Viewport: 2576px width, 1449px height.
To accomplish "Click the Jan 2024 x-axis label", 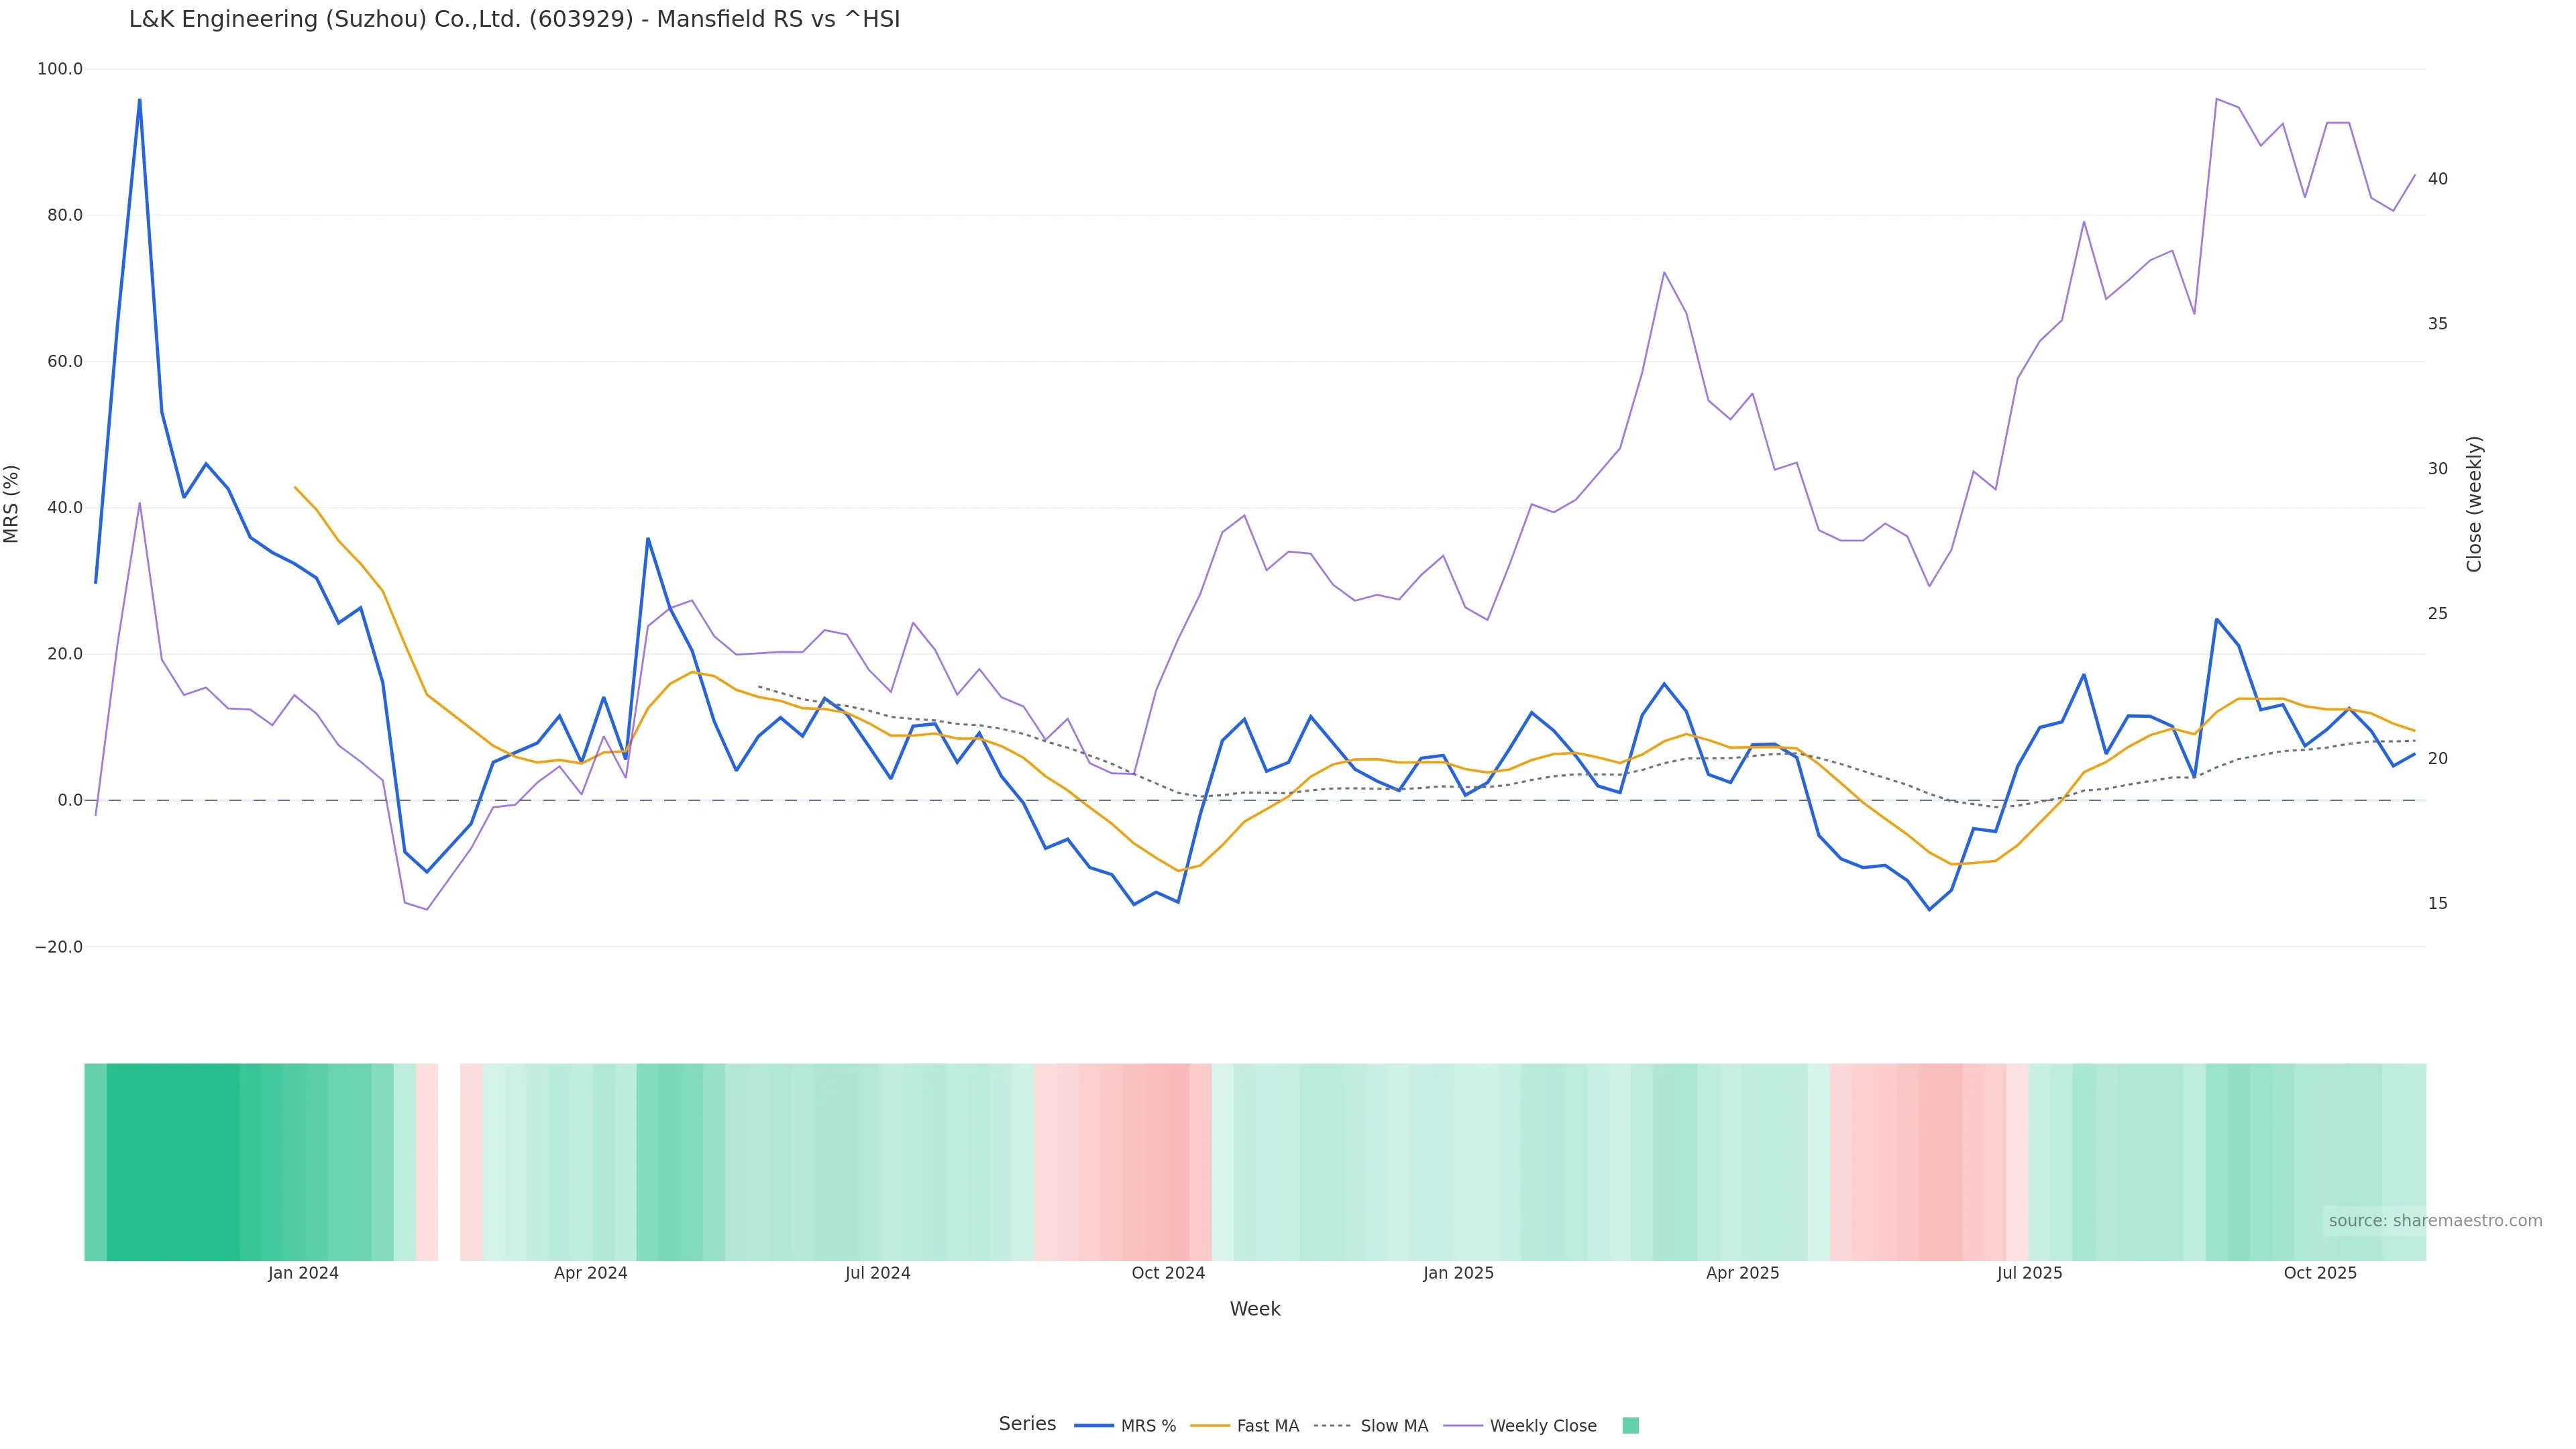I will pos(303,1273).
